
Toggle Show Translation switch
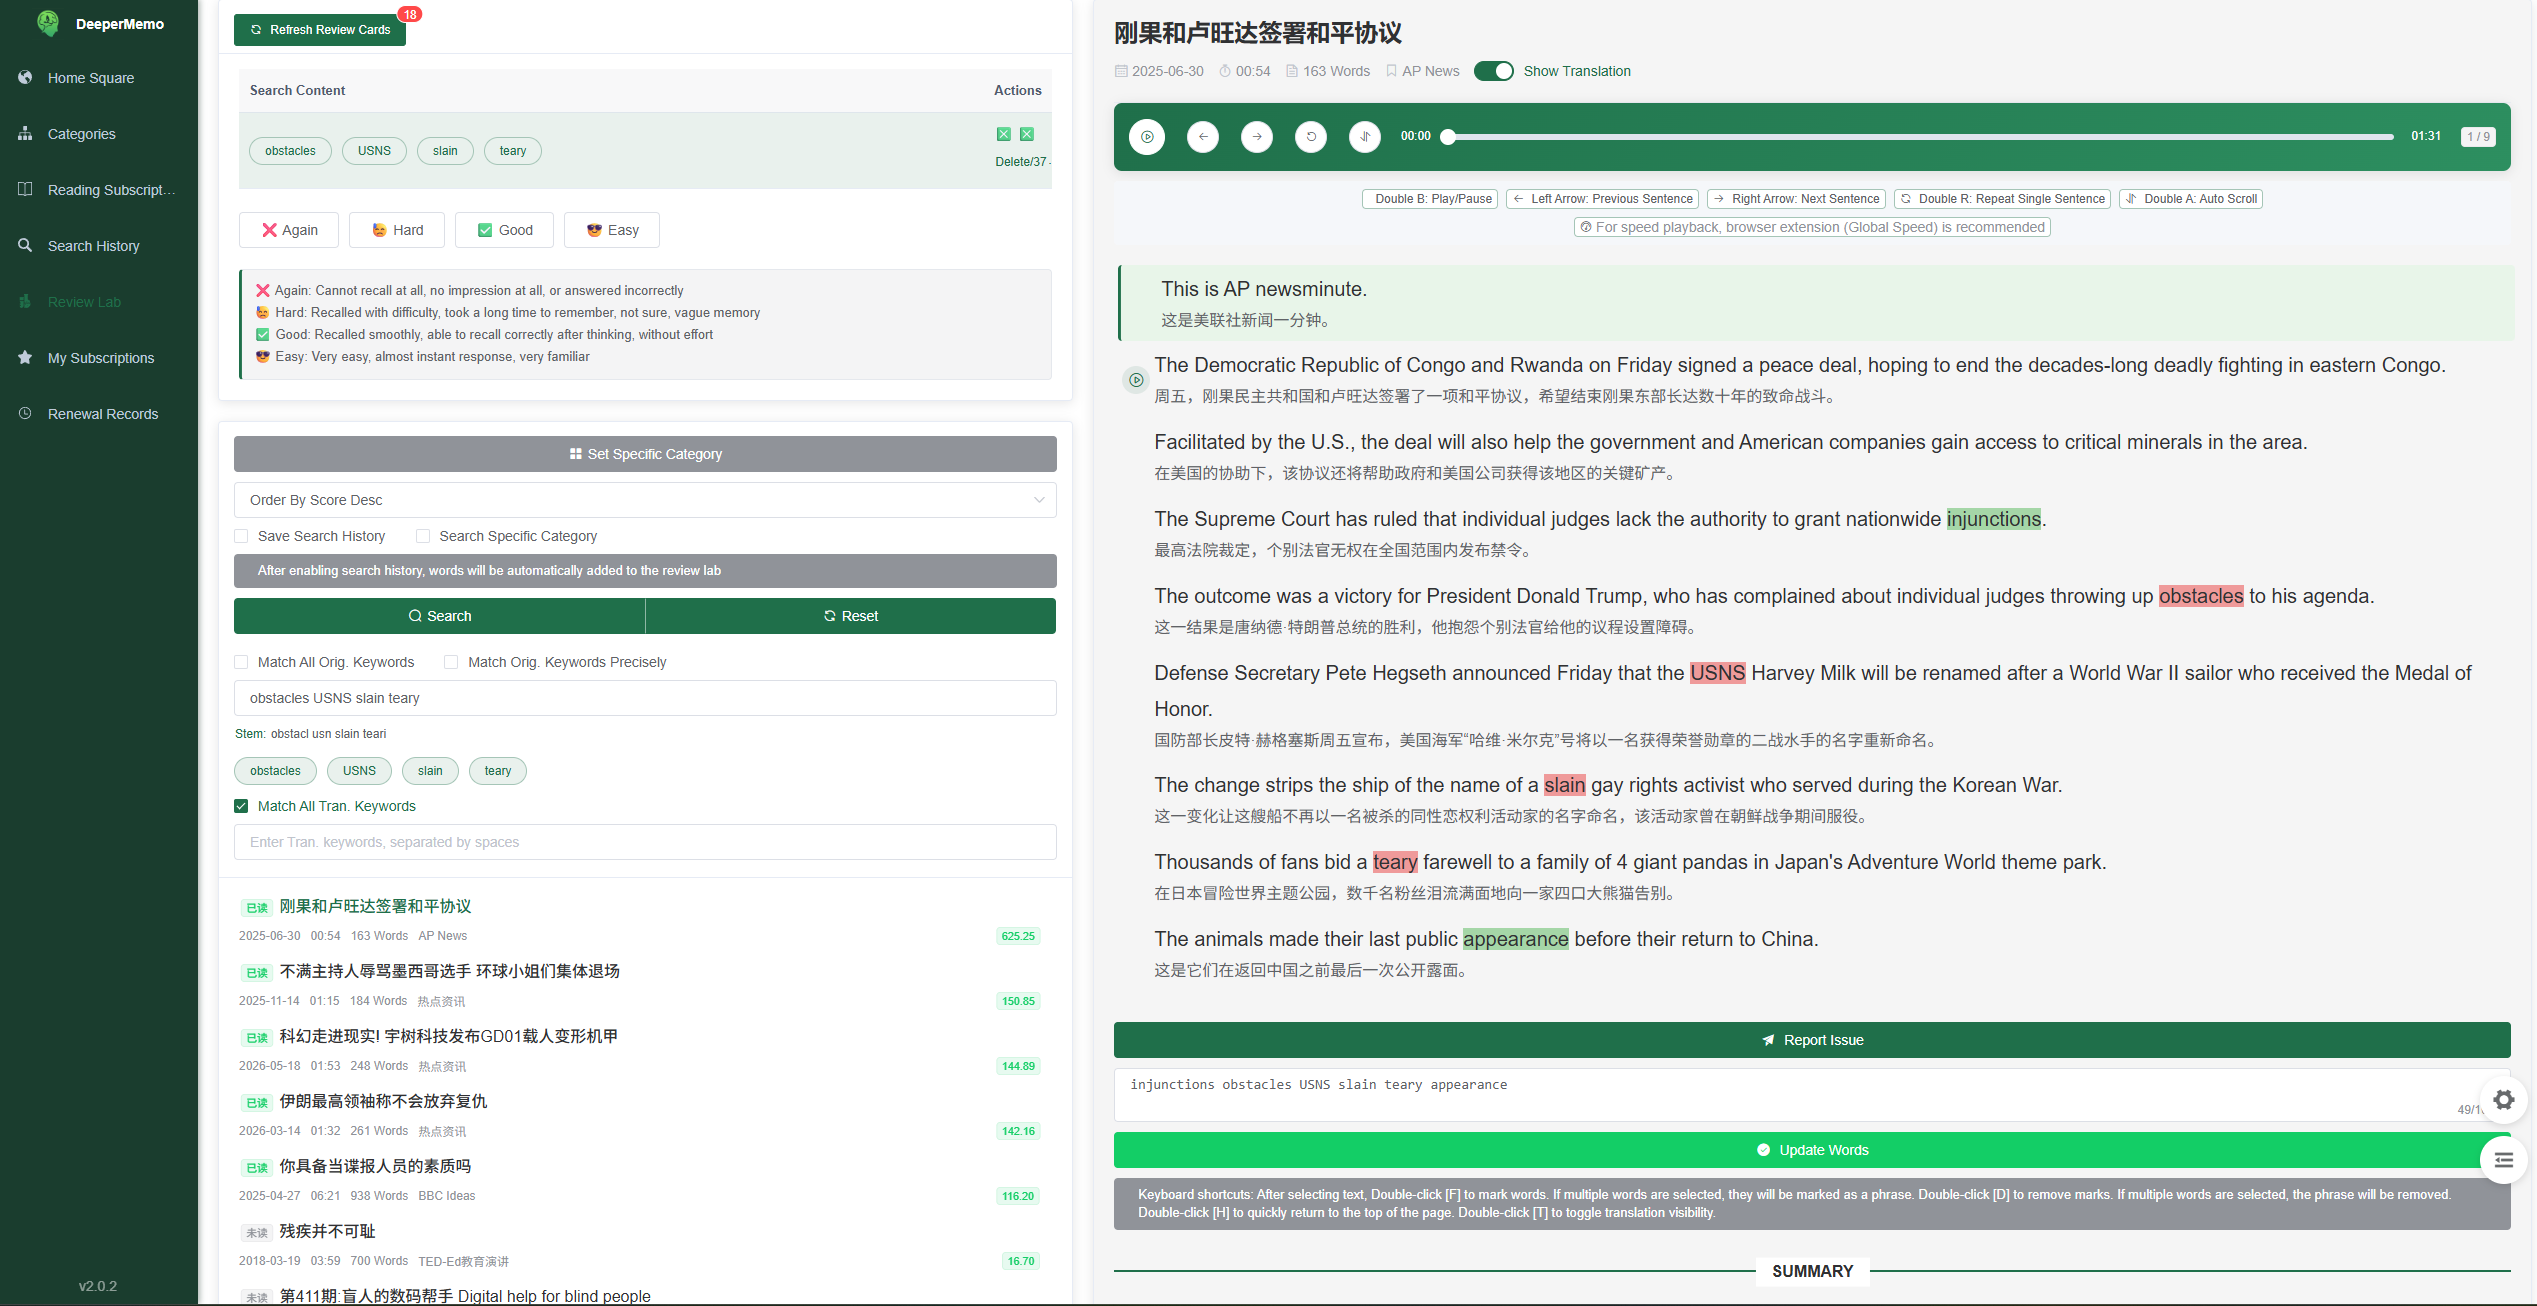pyautogui.click(x=1494, y=71)
